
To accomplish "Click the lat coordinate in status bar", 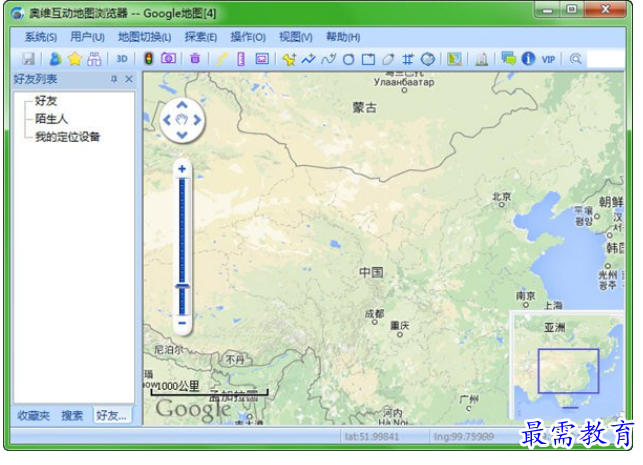I will coord(372,437).
